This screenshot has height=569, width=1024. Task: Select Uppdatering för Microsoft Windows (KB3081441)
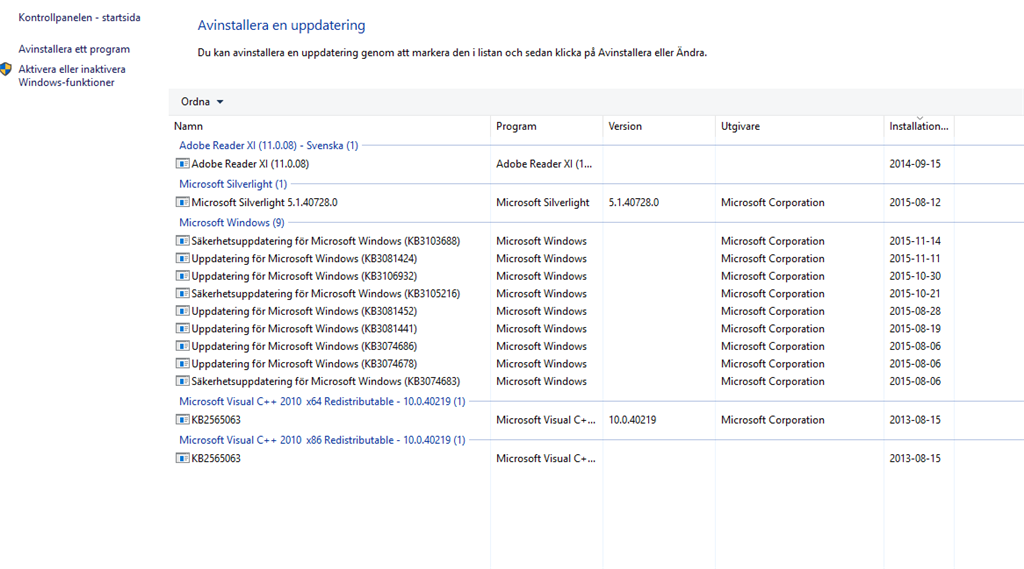304,329
